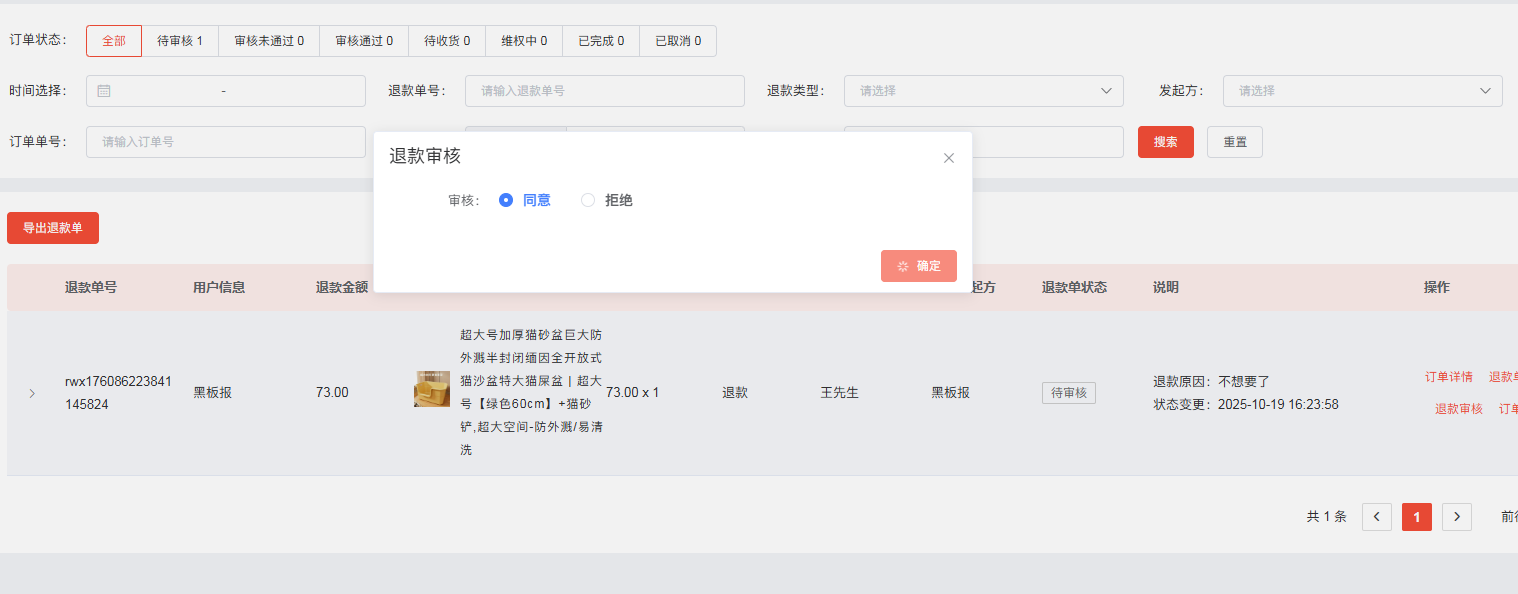This screenshot has height=594, width=1518.
Task: Click the 重置 button
Action: (x=1234, y=142)
